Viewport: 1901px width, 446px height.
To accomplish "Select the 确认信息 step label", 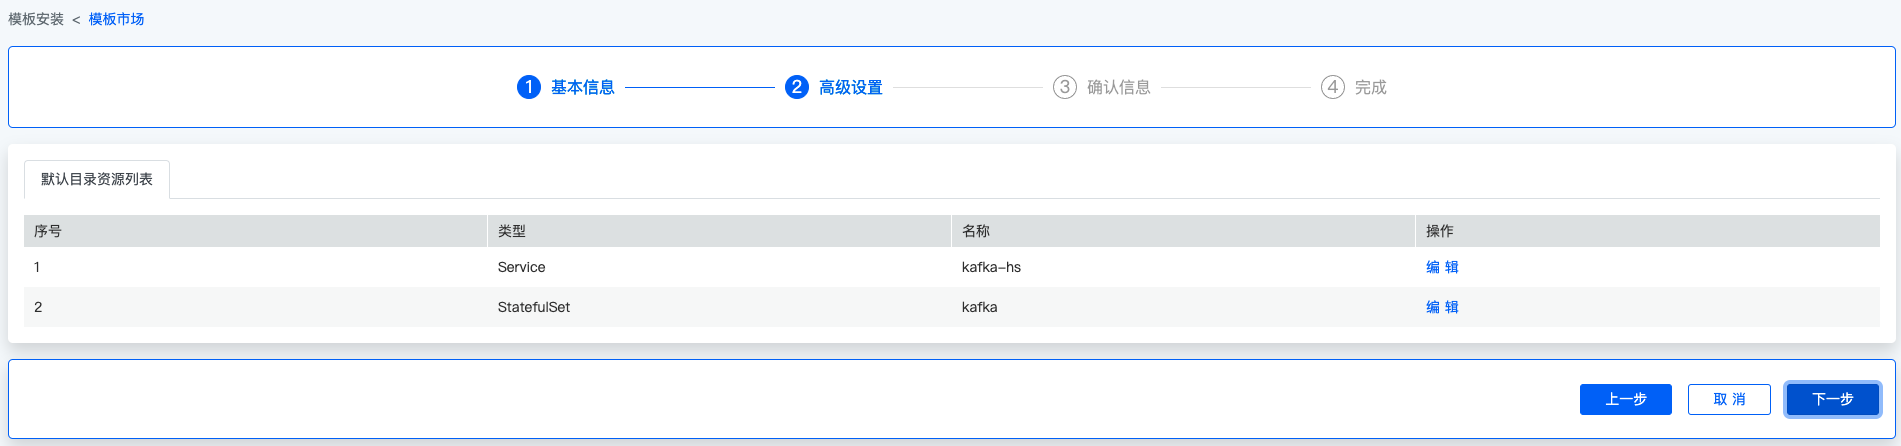I will pyautogui.click(x=1119, y=87).
